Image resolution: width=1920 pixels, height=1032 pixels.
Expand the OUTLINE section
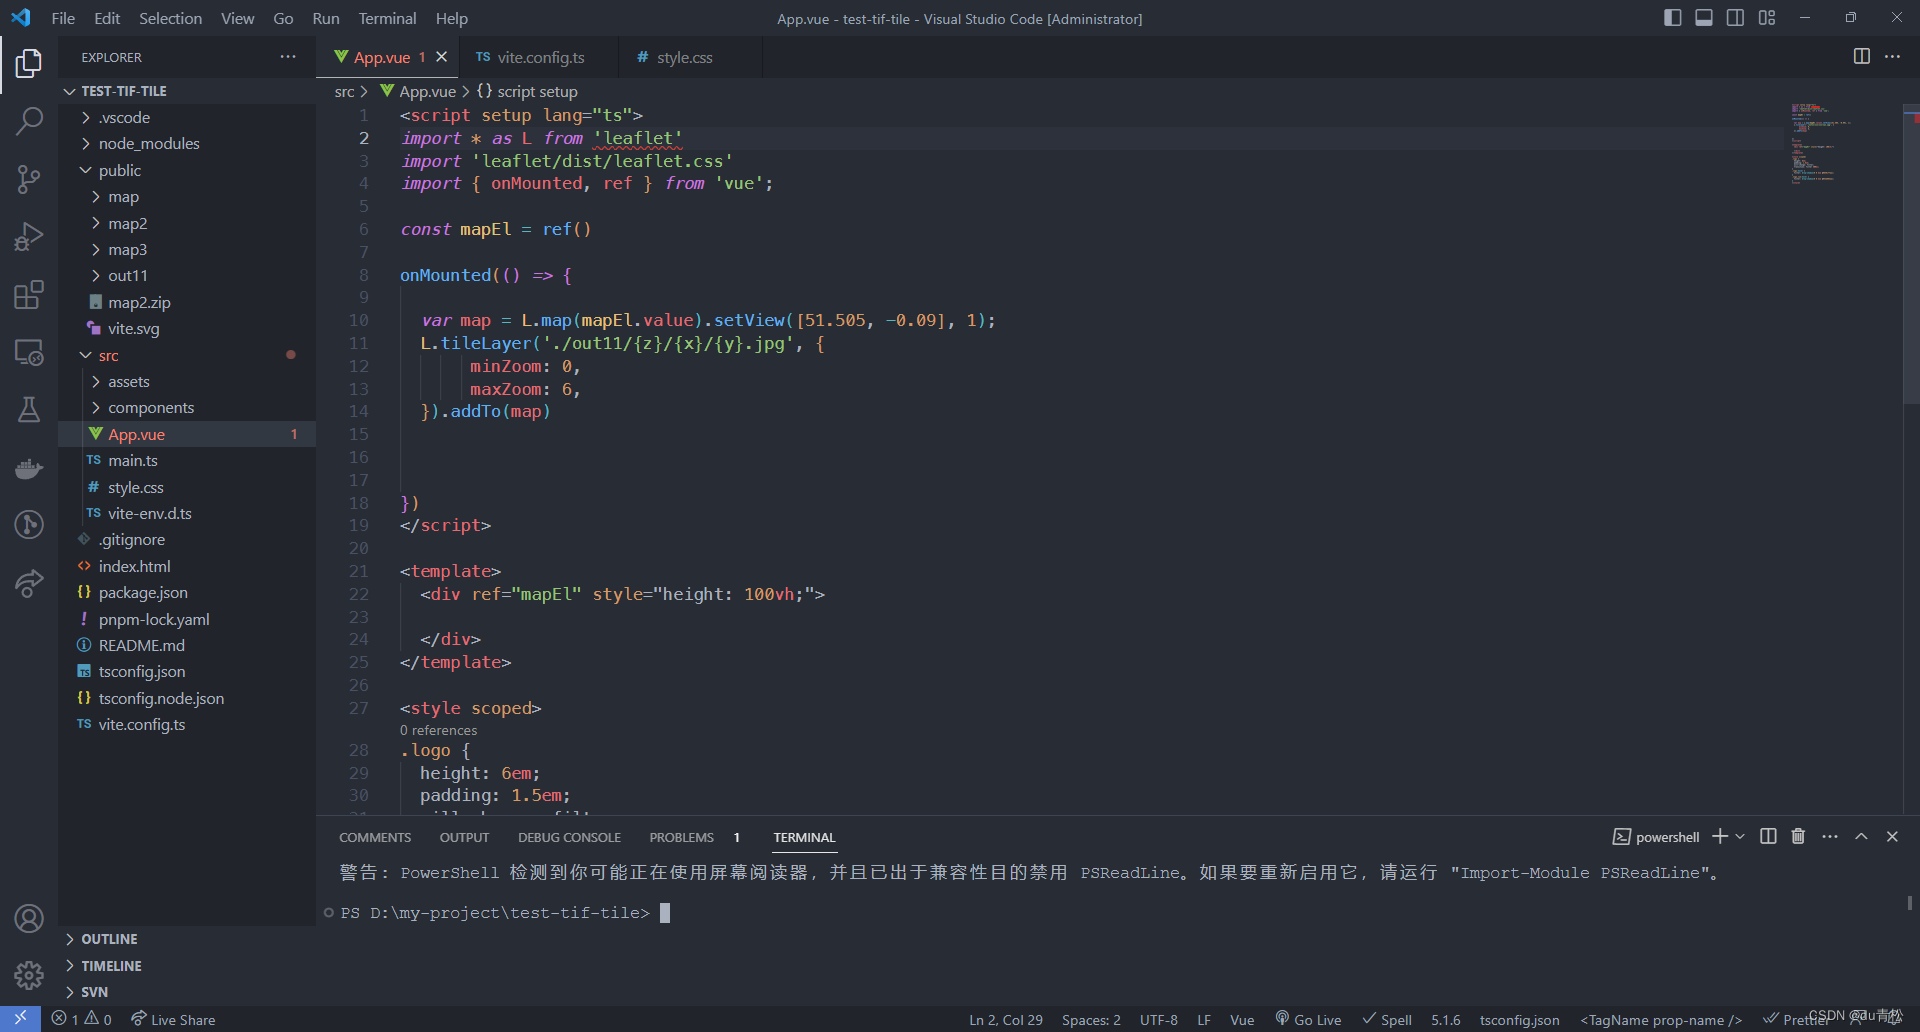187,939
